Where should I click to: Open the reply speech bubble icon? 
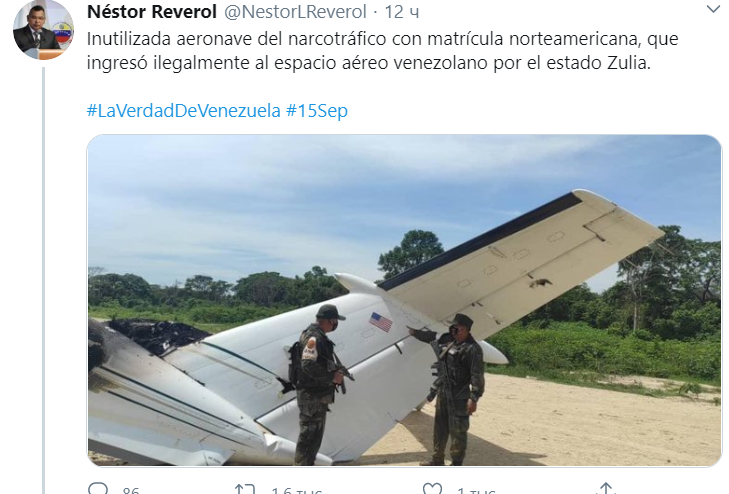(98, 489)
